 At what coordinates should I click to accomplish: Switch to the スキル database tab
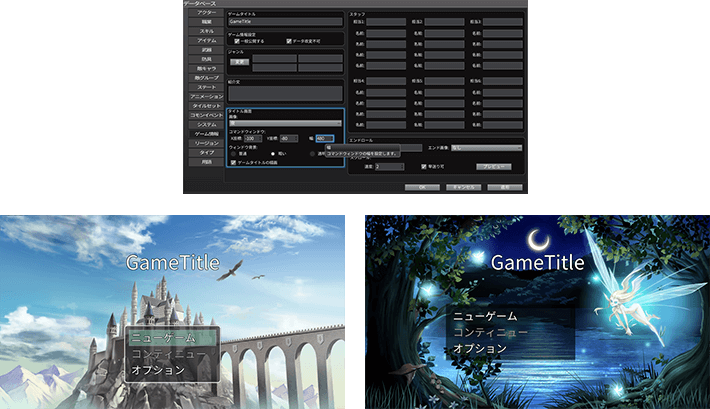click(x=206, y=31)
